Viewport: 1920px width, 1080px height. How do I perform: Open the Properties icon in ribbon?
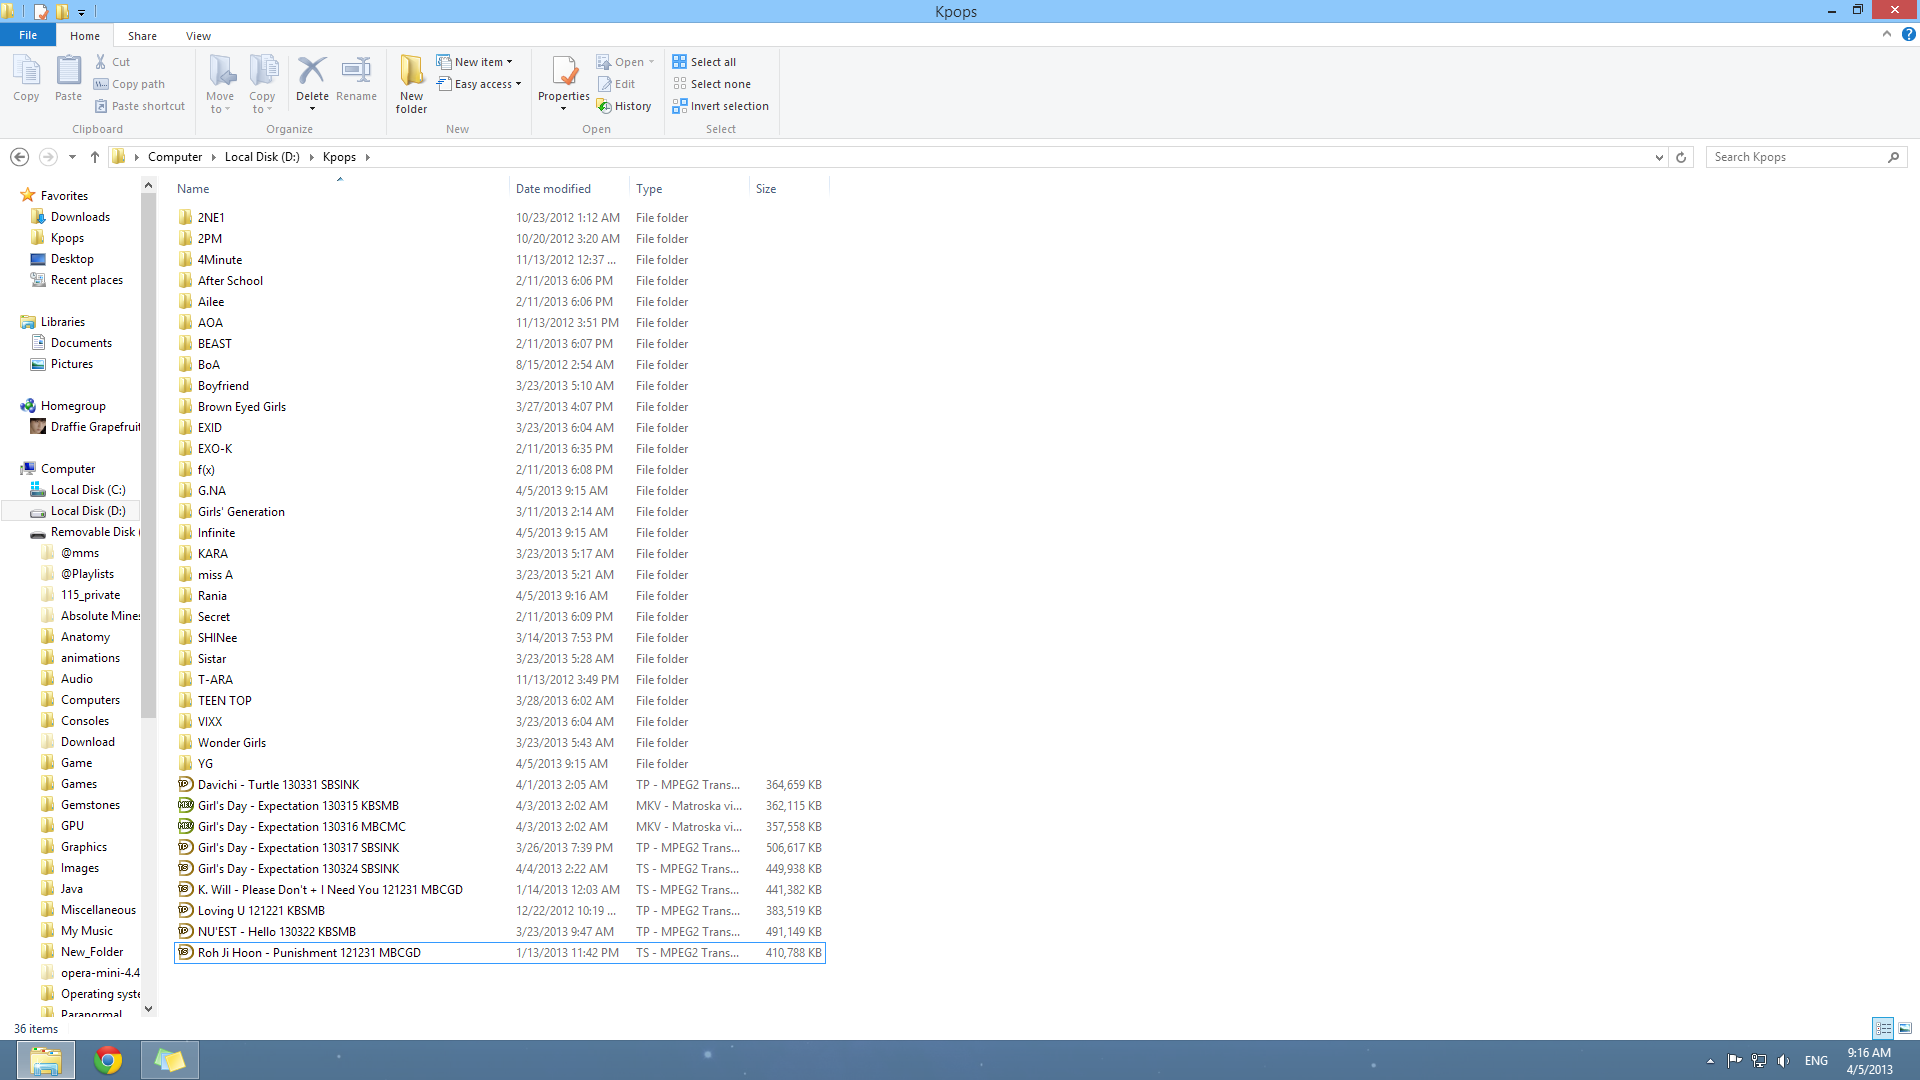coord(564,74)
